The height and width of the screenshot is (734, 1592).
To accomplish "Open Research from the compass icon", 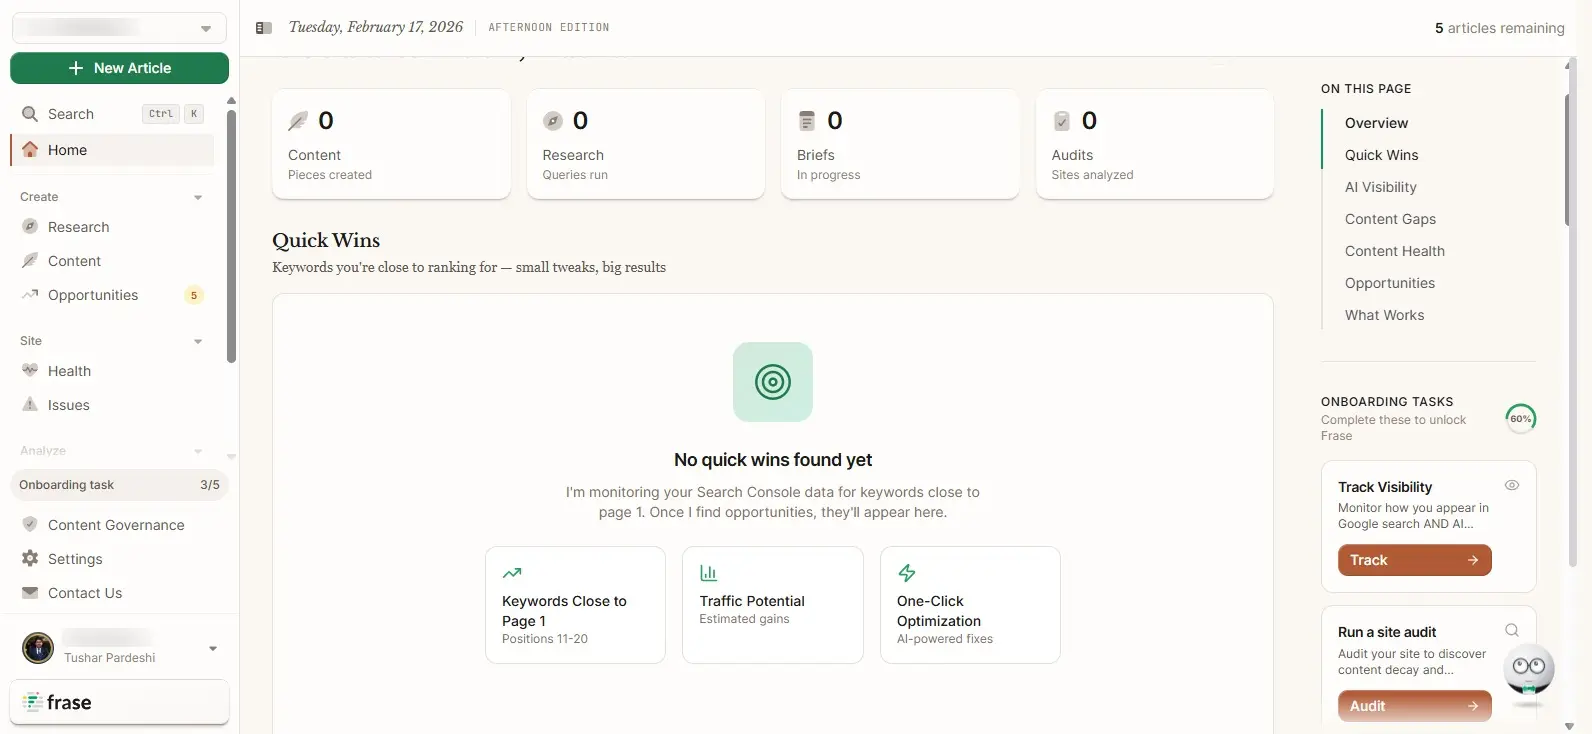I will [30, 227].
